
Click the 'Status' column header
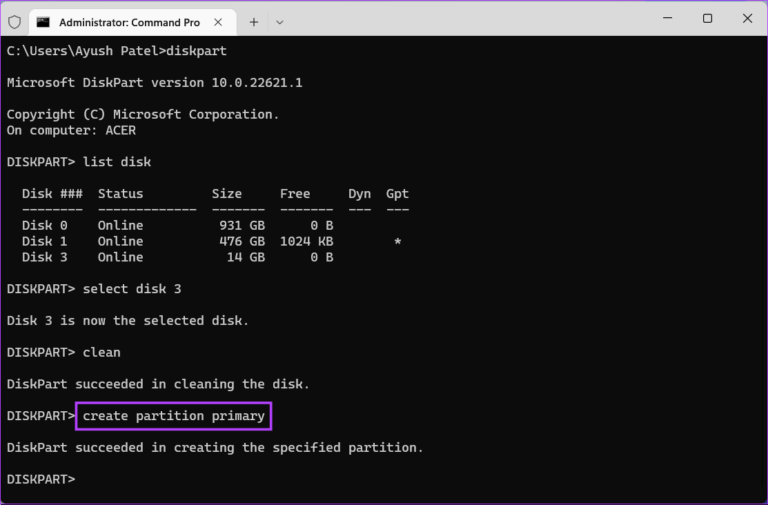click(120, 193)
